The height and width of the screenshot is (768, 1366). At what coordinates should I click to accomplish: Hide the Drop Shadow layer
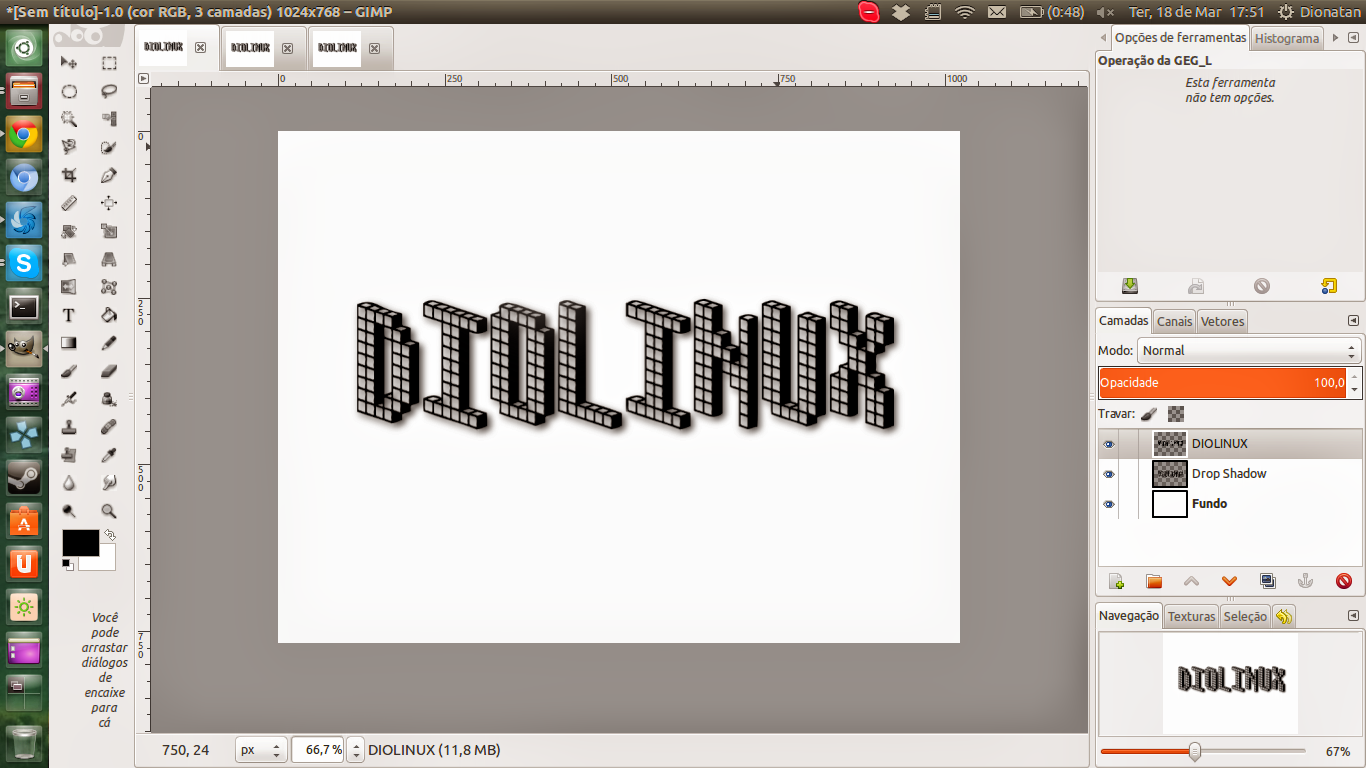1108,474
